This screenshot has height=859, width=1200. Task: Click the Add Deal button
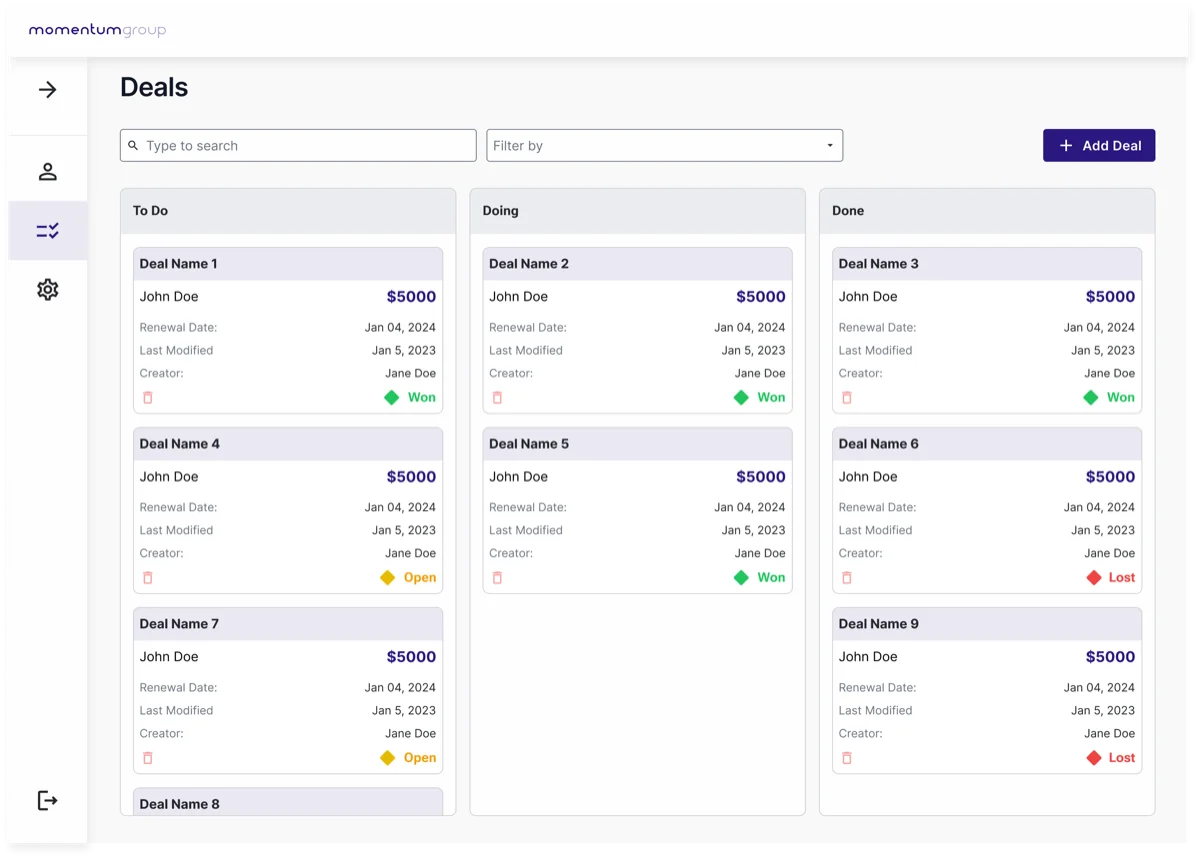(x=1099, y=146)
